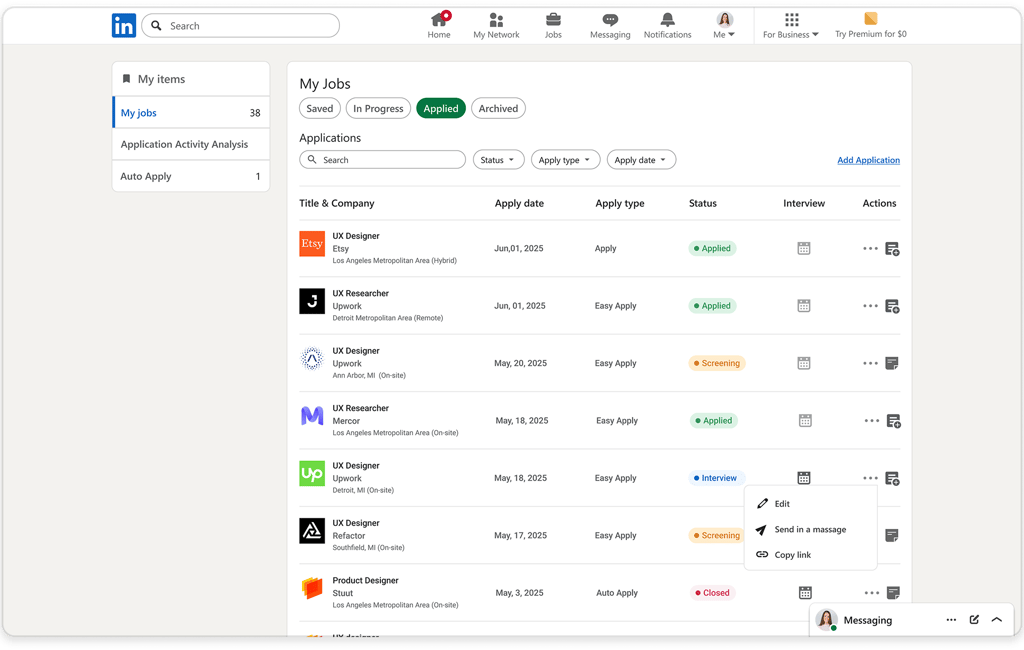Open interview calendar for Stuut Product Designer
Image resolution: width=1024 pixels, height=650 pixels.
tap(805, 593)
